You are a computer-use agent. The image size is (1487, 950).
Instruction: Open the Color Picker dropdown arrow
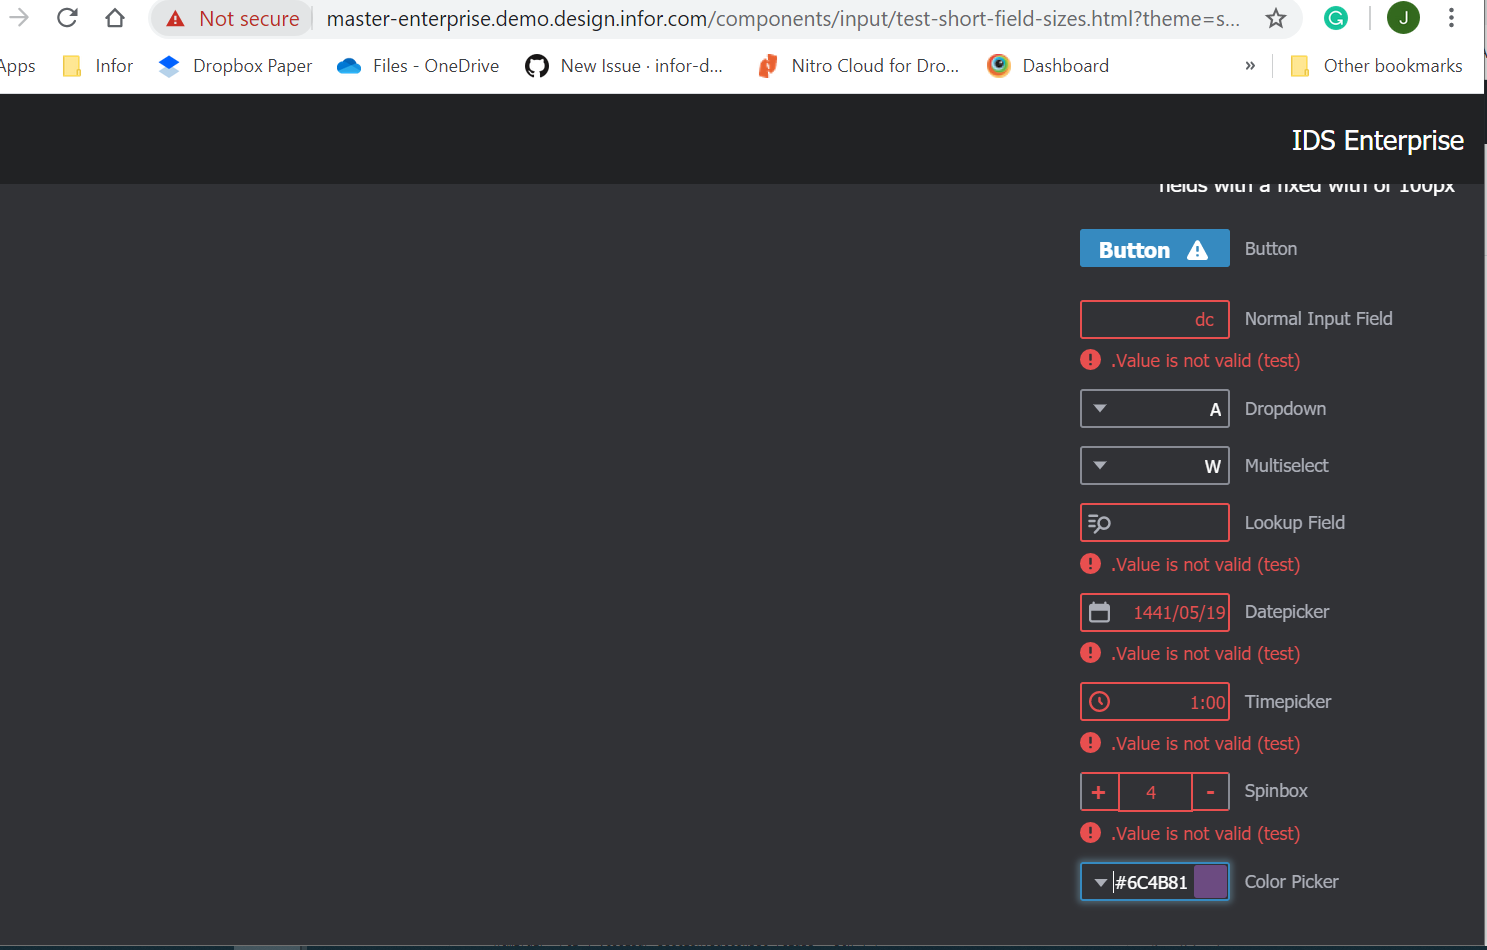coord(1100,882)
